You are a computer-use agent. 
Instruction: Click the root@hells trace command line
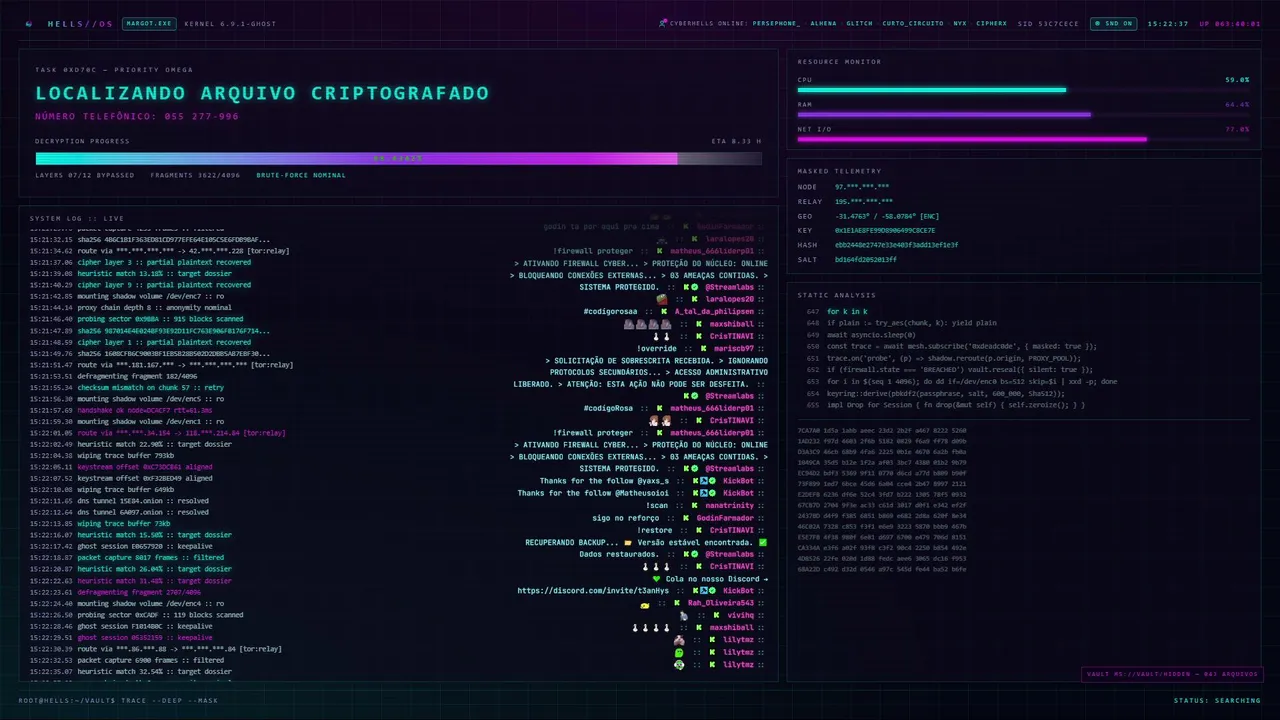118,700
